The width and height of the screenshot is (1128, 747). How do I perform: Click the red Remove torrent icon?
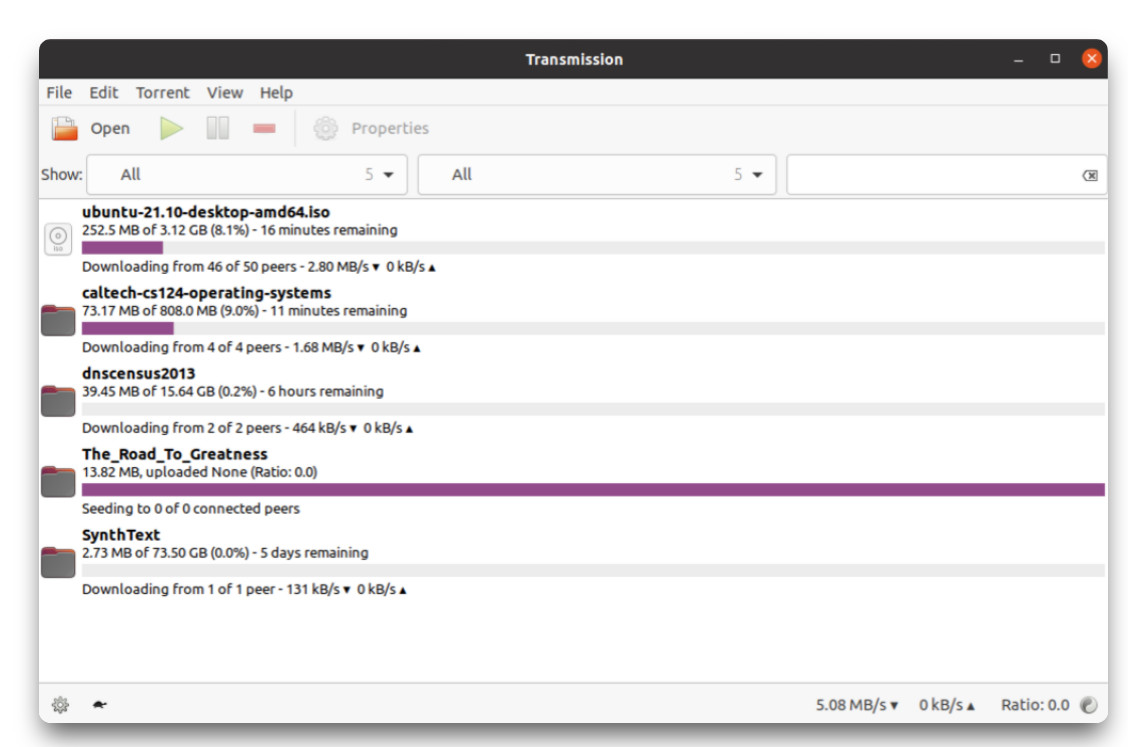pos(264,128)
